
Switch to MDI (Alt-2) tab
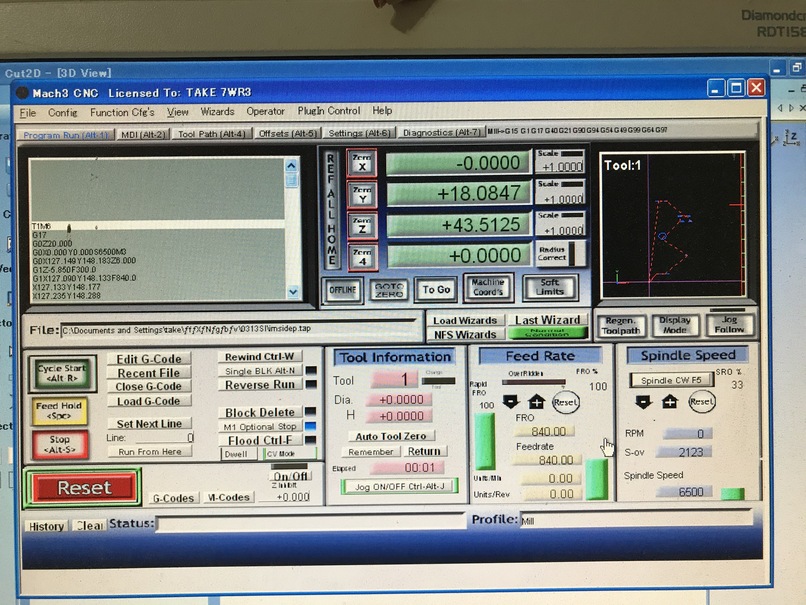142,134
